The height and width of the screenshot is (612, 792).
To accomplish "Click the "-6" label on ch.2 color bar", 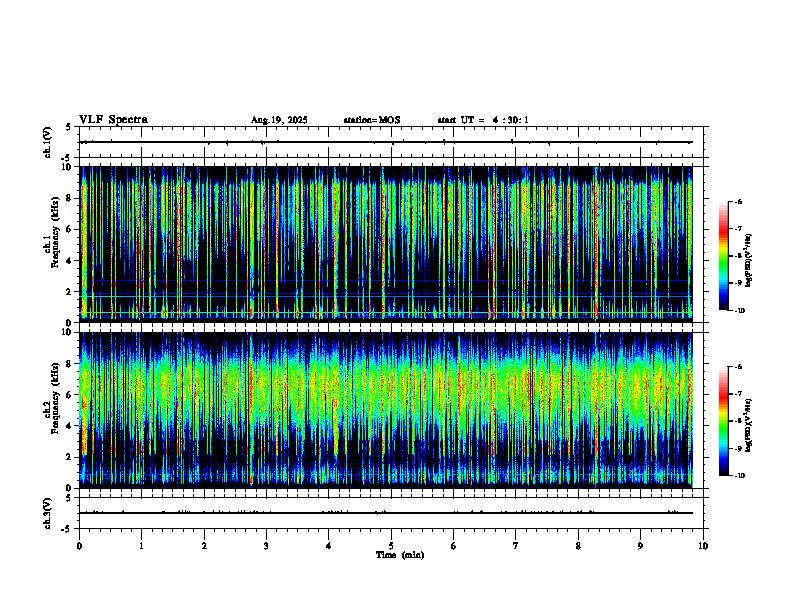I will click(738, 367).
